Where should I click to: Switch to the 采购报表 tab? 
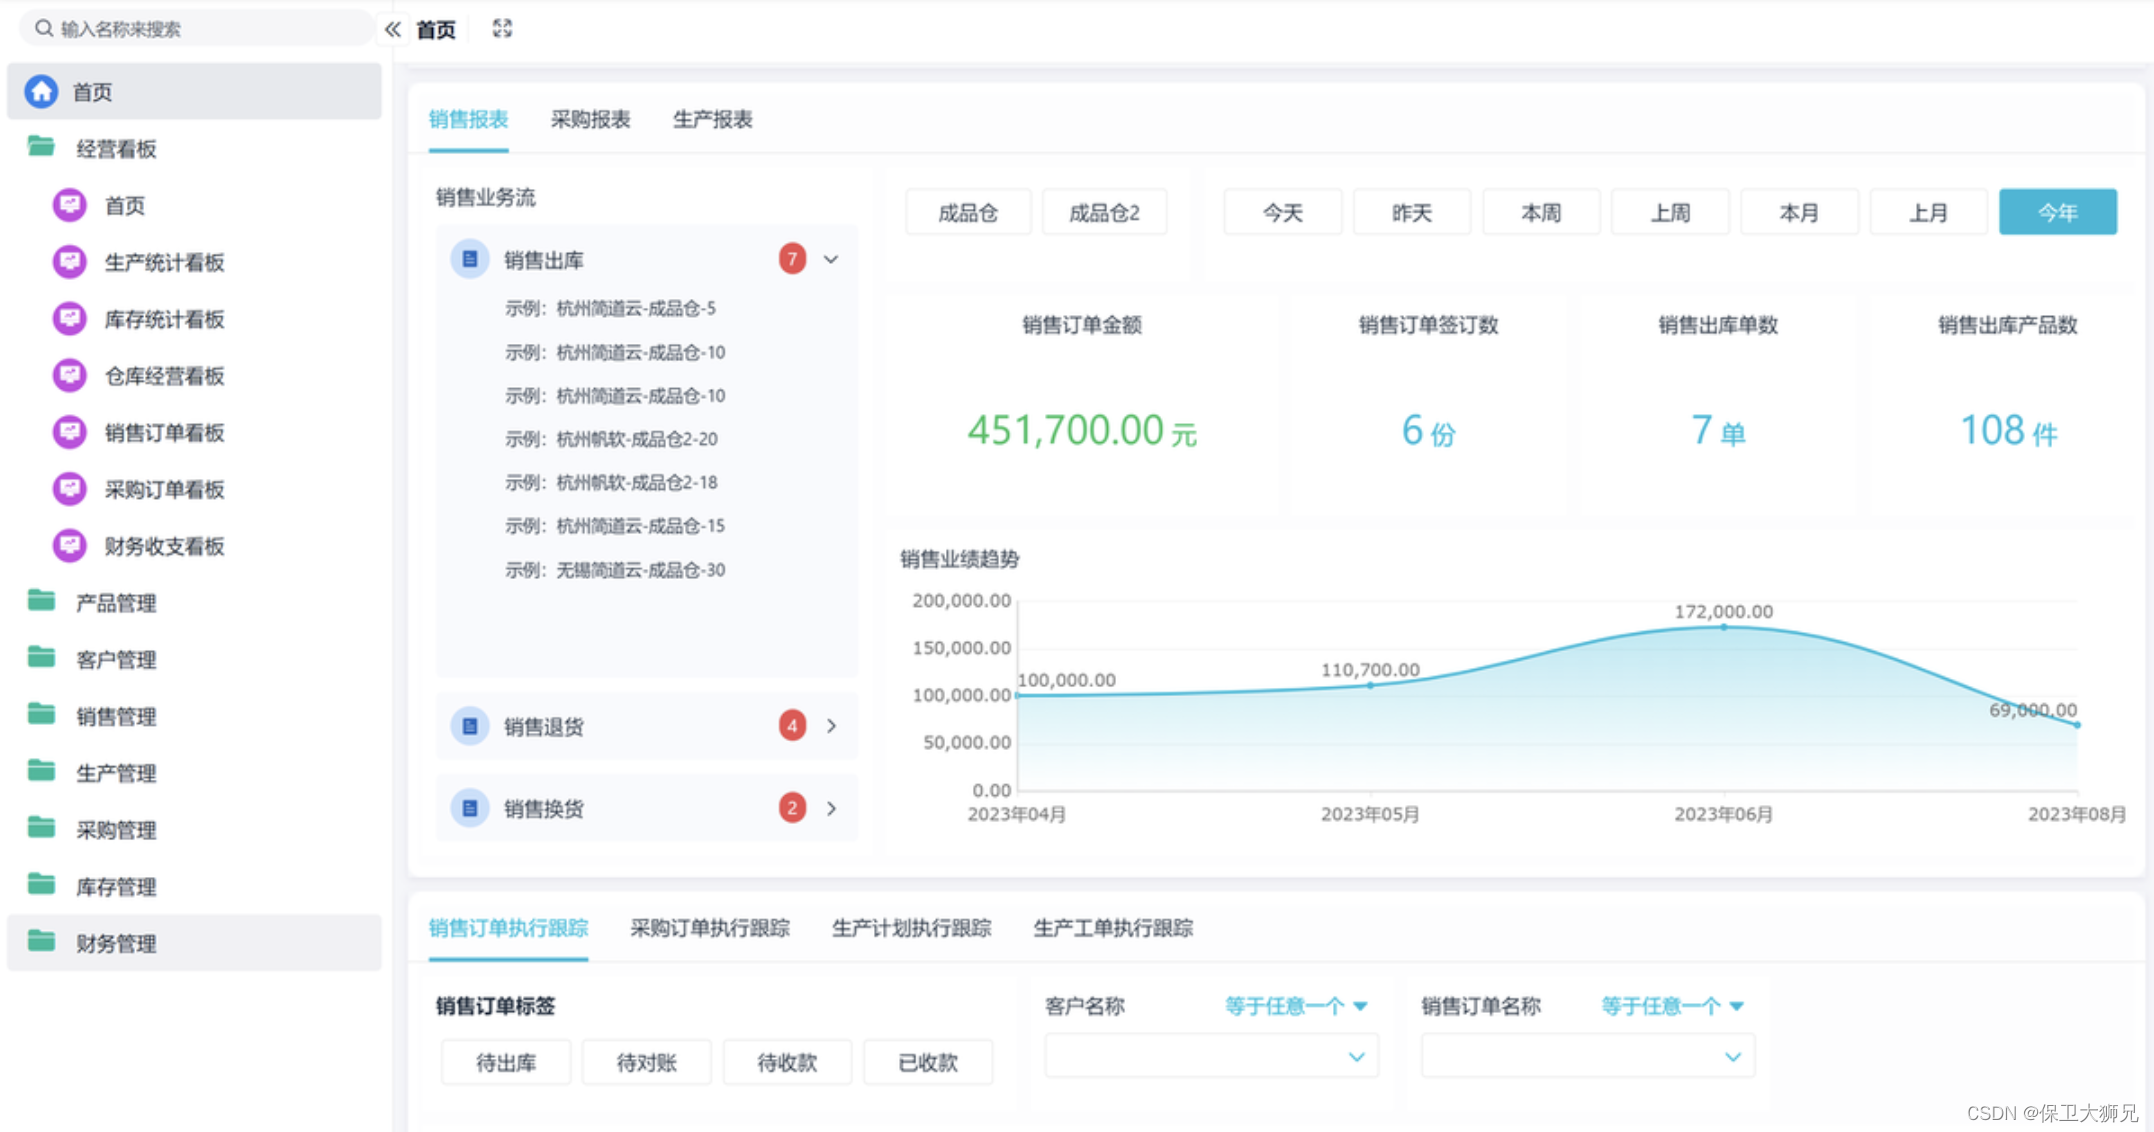[x=590, y=119]
